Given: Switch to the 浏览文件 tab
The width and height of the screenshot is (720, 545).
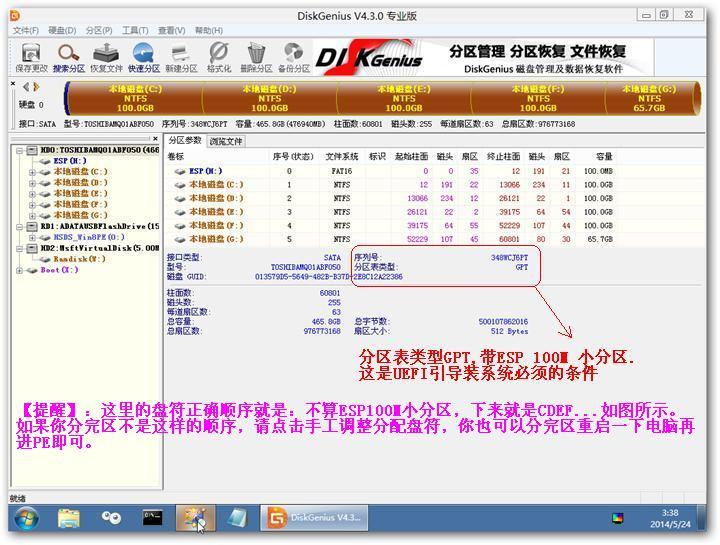Looking at the screenshot, I should [225, 141].
